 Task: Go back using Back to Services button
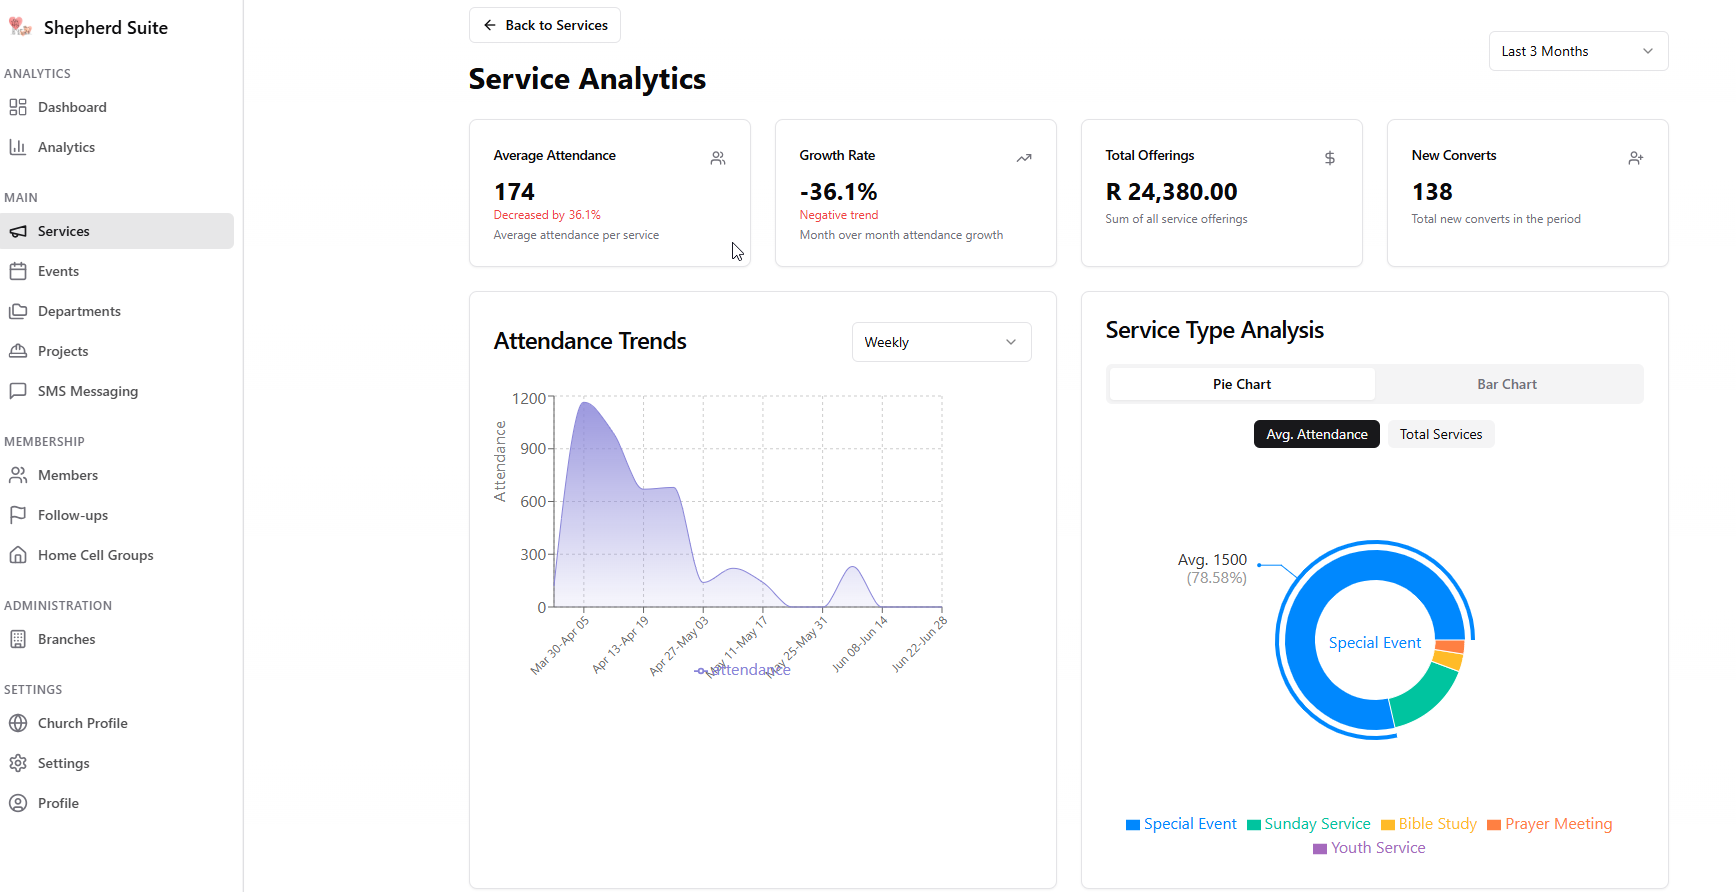coord(545,25)
